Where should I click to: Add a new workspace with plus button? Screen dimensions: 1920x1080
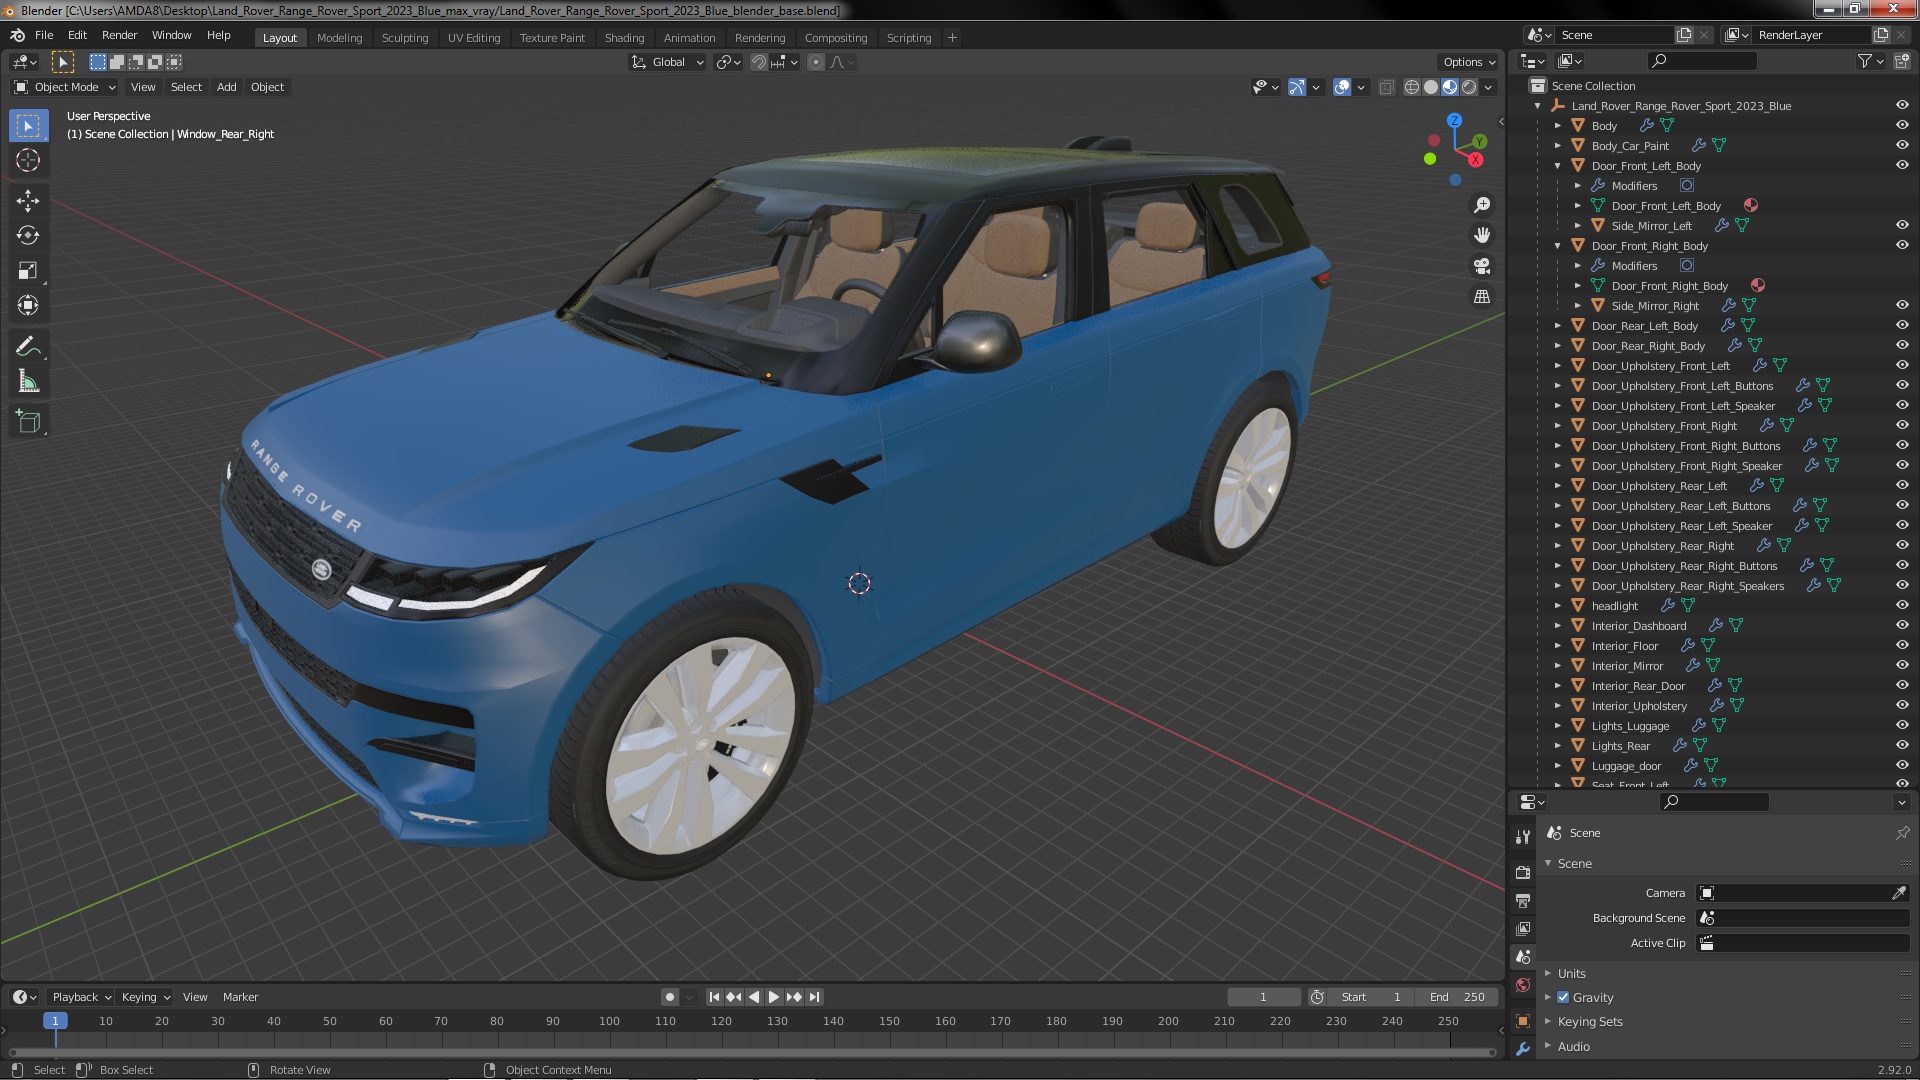pos(952,38)
